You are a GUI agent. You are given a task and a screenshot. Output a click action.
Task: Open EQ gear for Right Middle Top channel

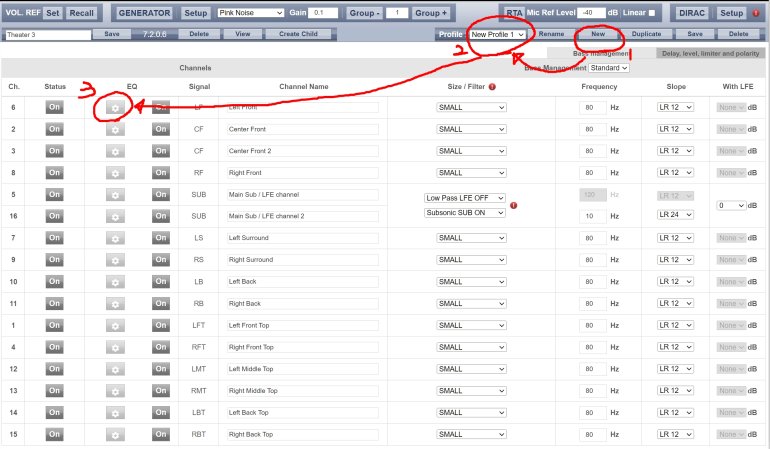[115, 391]
